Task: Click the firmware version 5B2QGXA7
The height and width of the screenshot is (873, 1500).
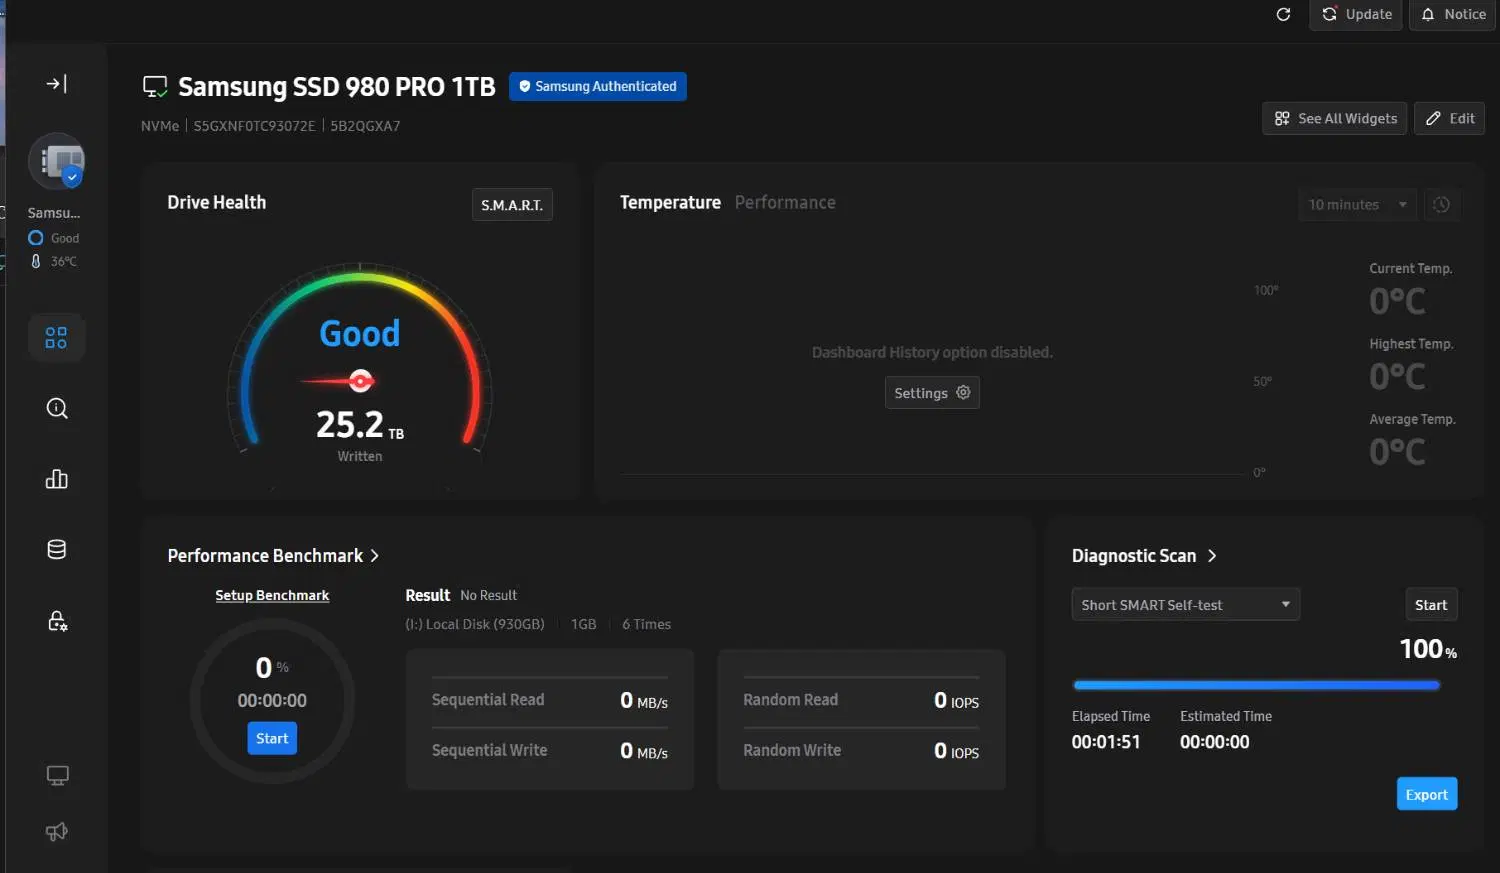Action: pyautogui.click(x=365, y=126)
